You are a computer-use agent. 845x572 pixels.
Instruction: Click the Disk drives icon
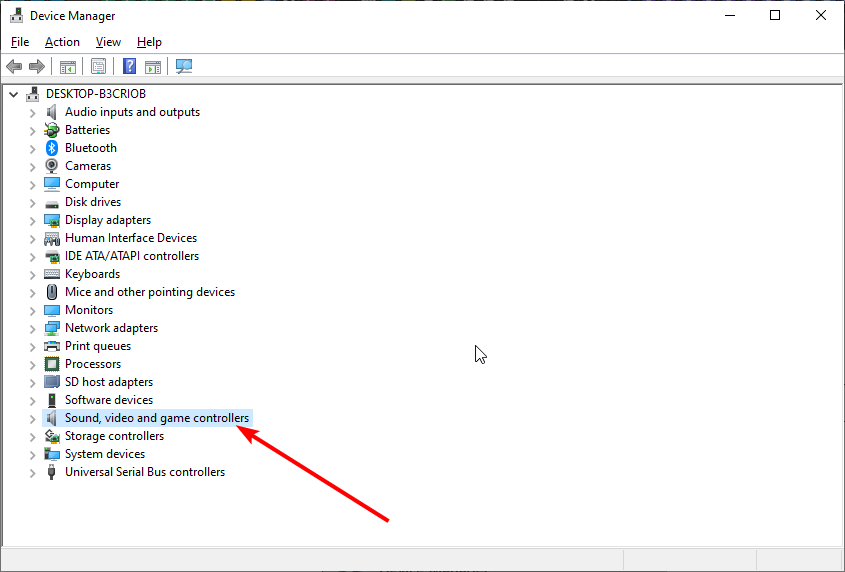click(x=52, y=203)
